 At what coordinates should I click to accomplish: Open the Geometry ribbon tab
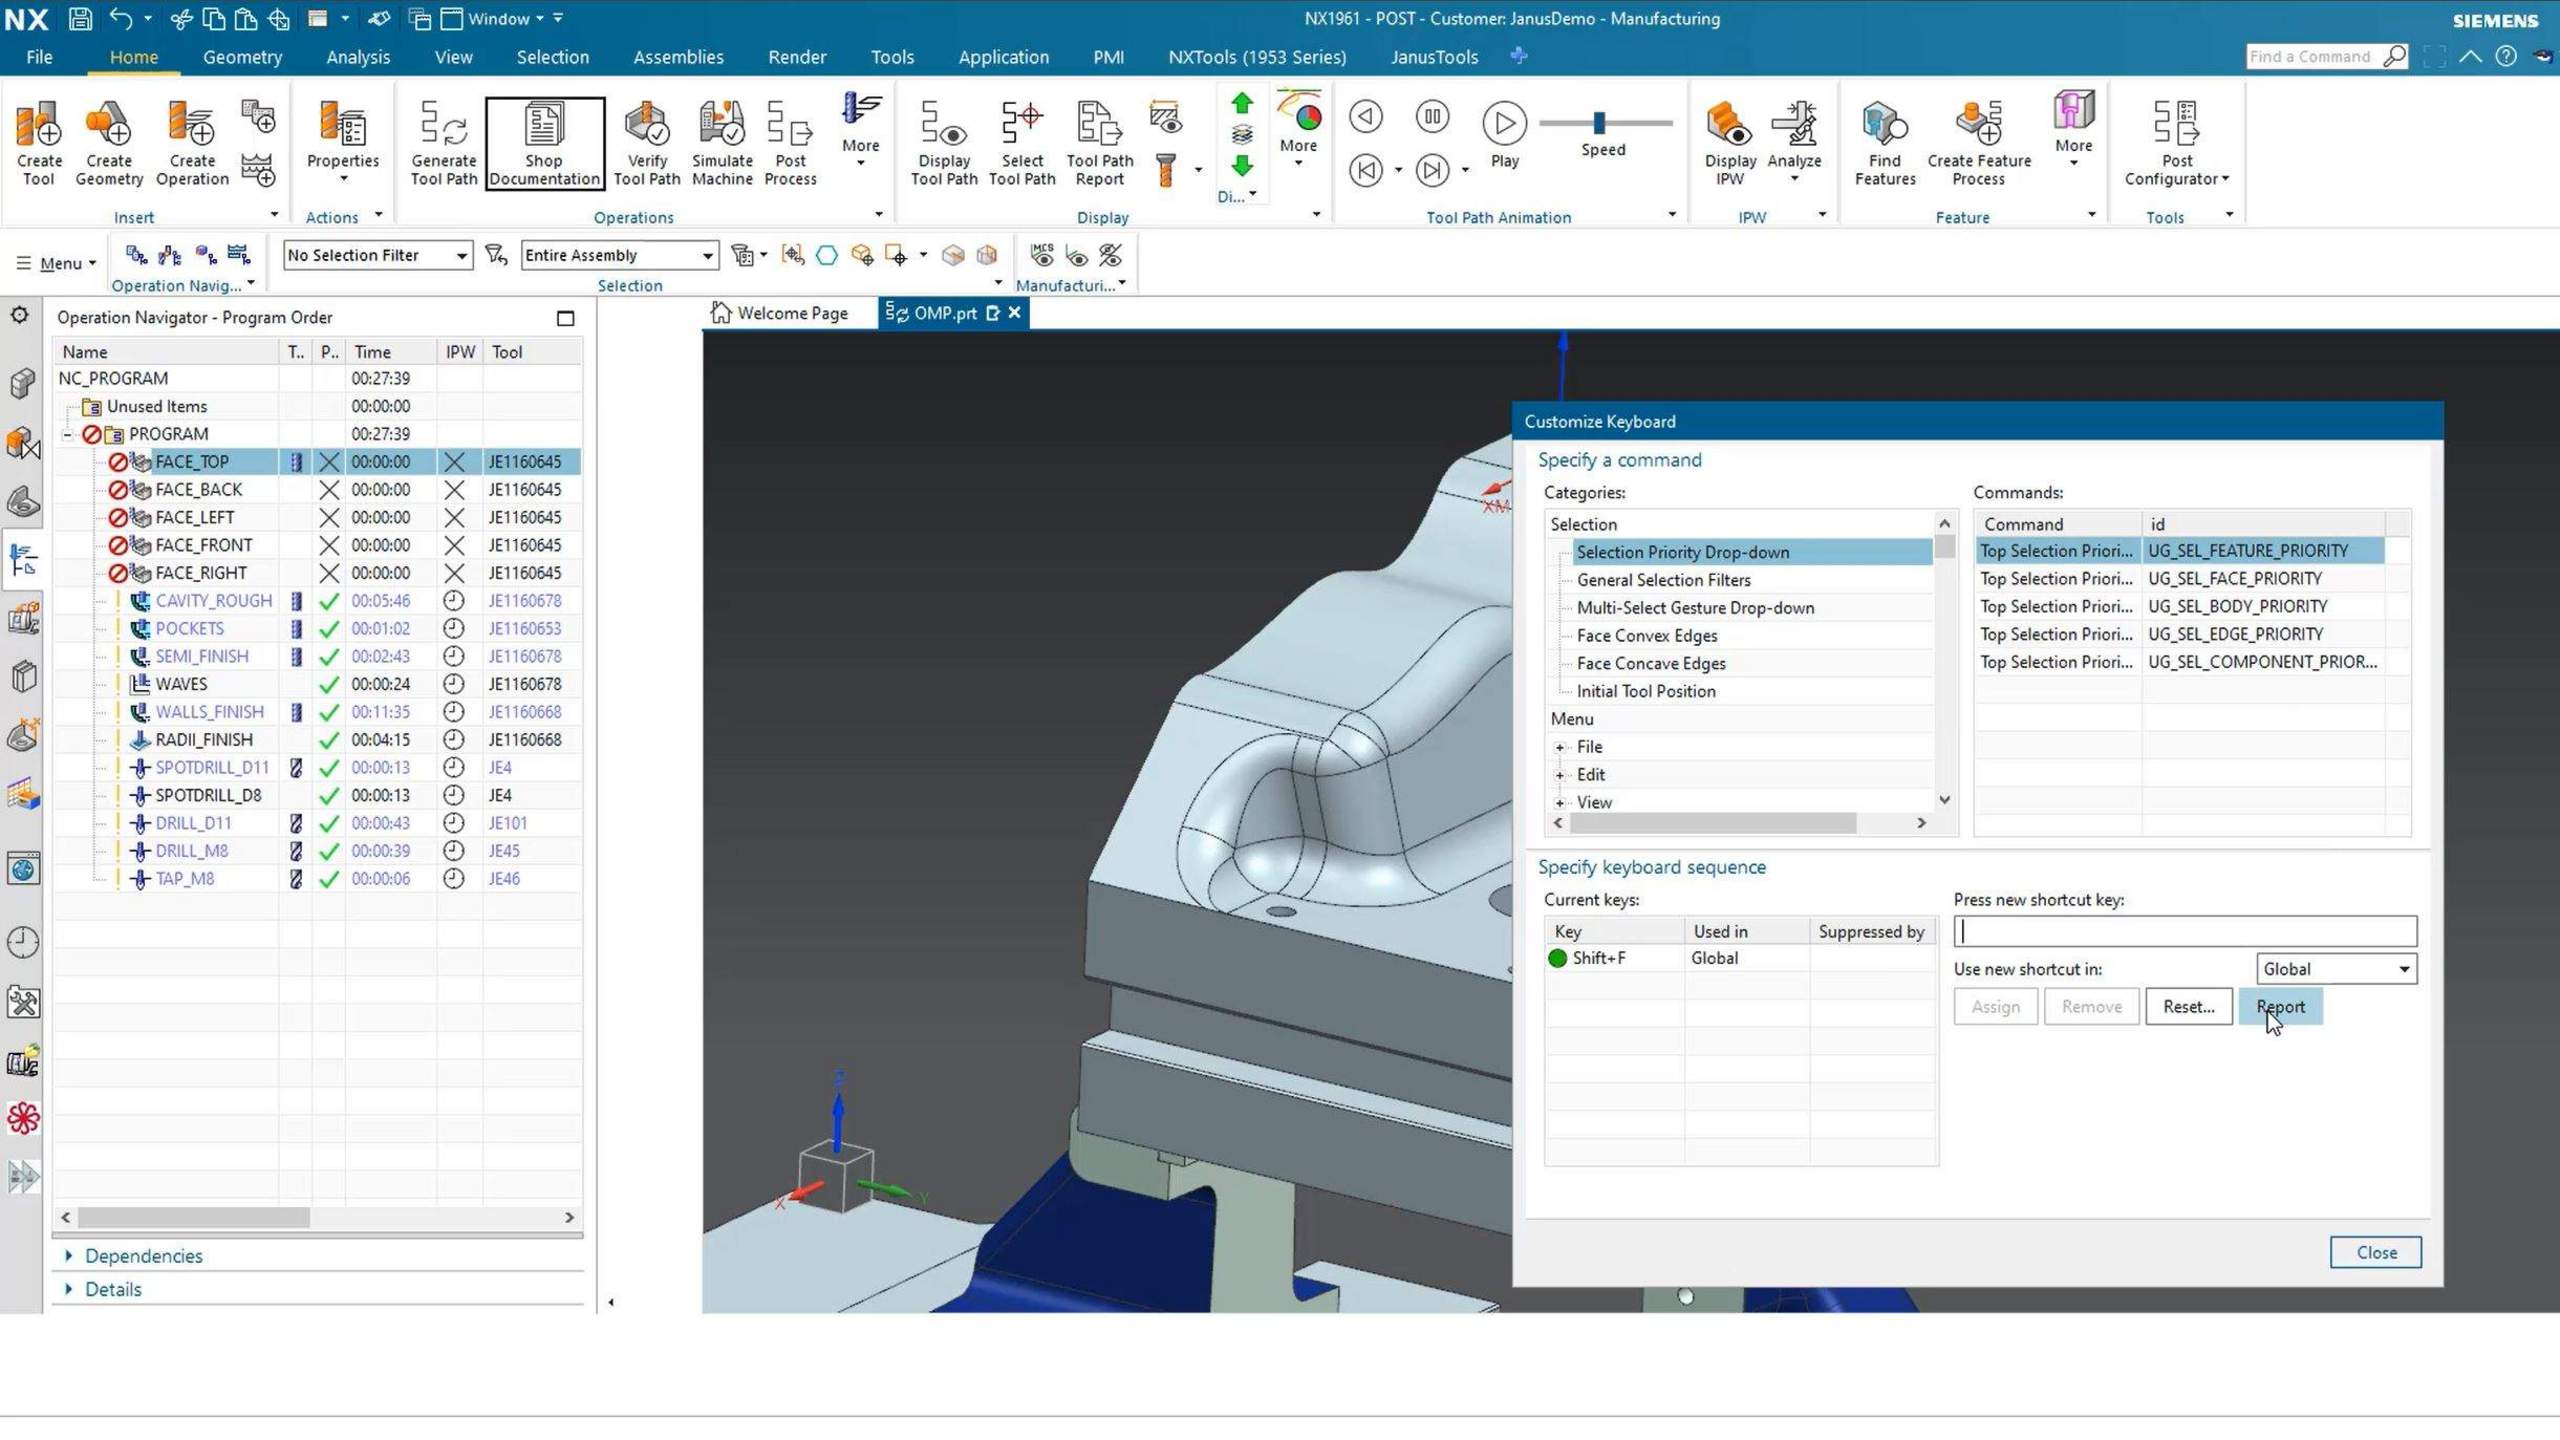242,57
